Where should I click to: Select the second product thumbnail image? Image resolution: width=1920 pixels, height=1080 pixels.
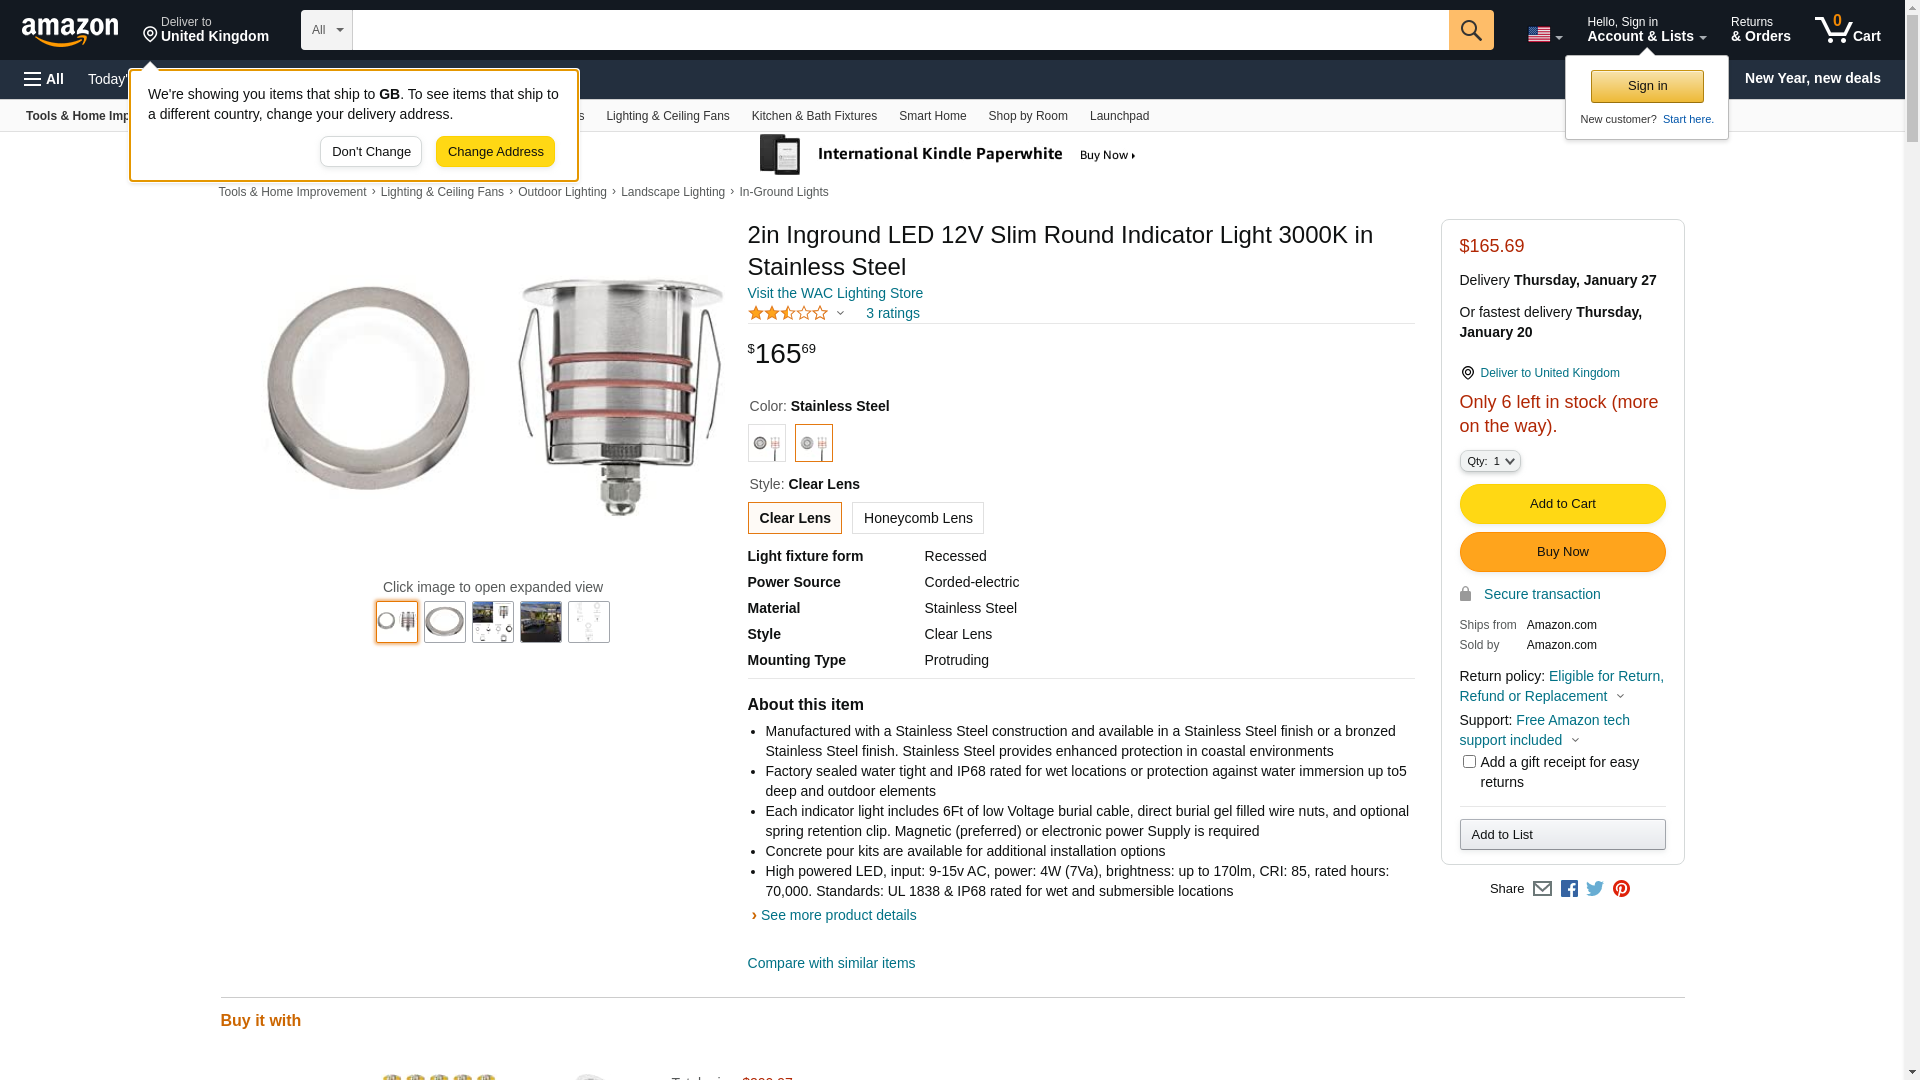coord(445,622)
